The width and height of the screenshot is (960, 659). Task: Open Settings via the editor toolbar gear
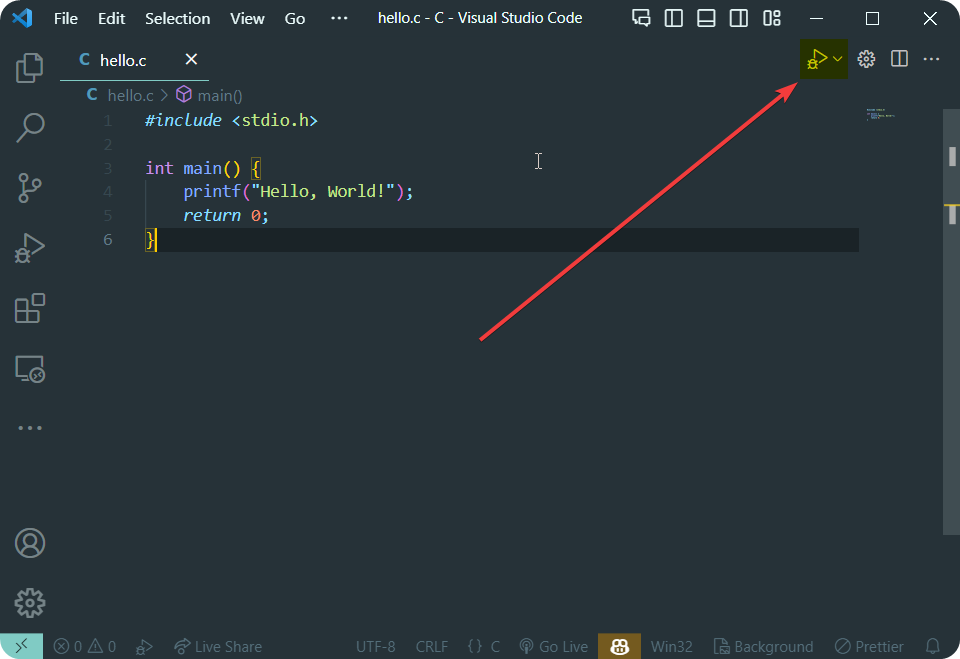(866, 59)
